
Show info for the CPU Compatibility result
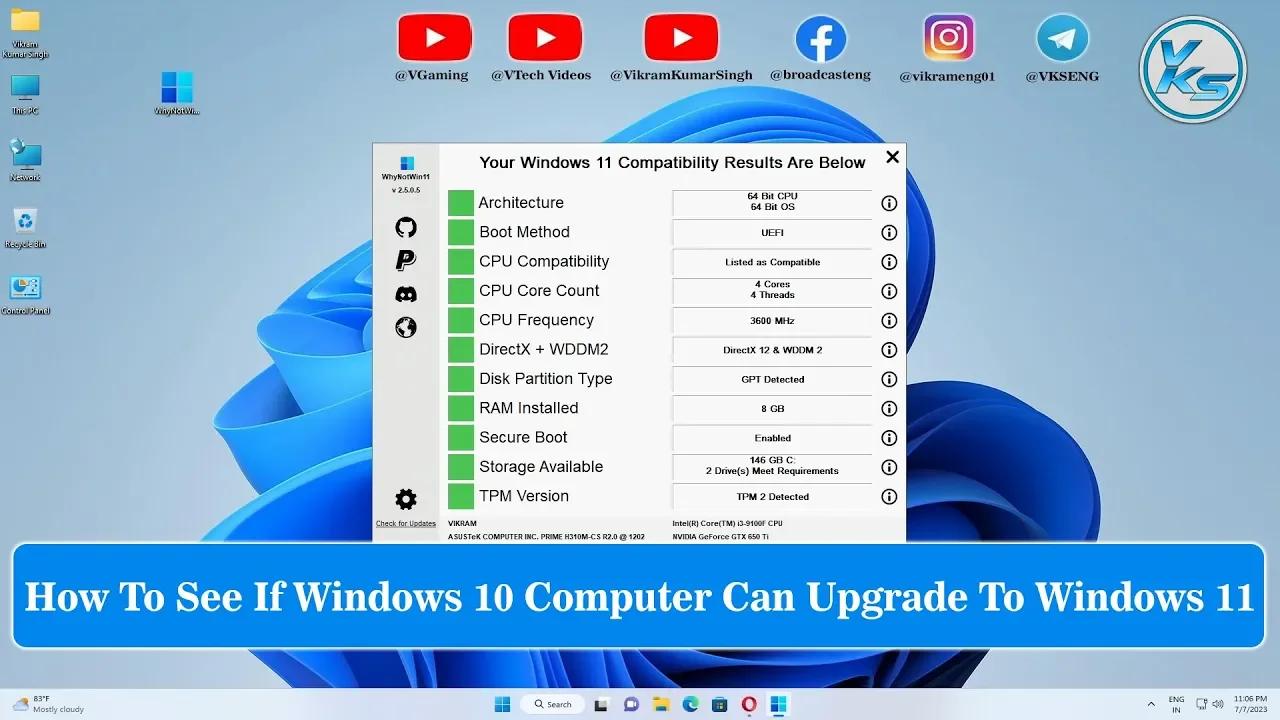(x=889, y=262)
